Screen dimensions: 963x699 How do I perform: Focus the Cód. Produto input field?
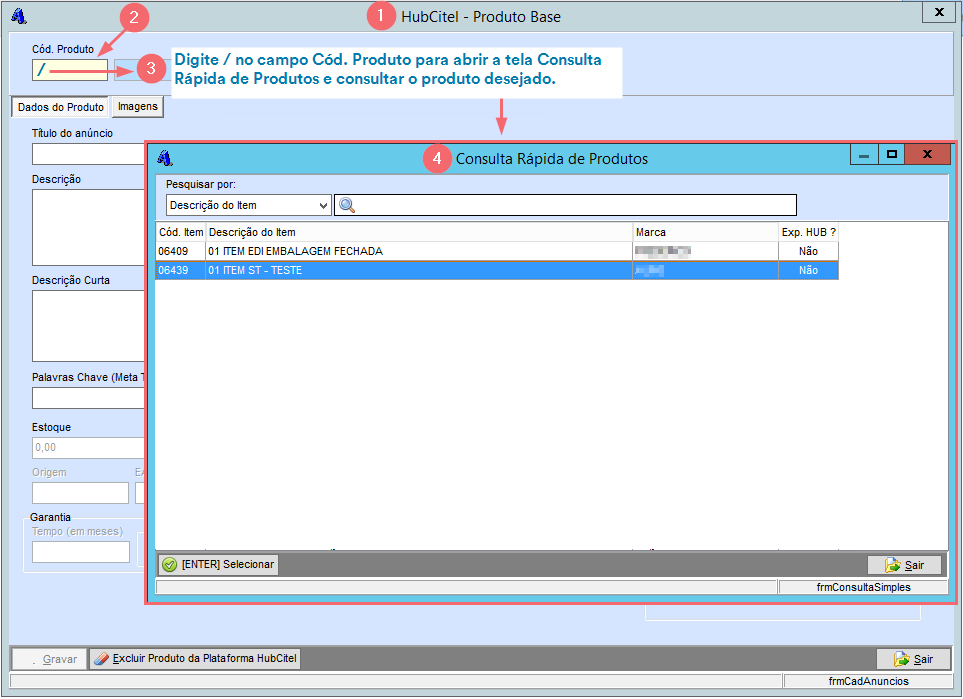pos(69,70)
